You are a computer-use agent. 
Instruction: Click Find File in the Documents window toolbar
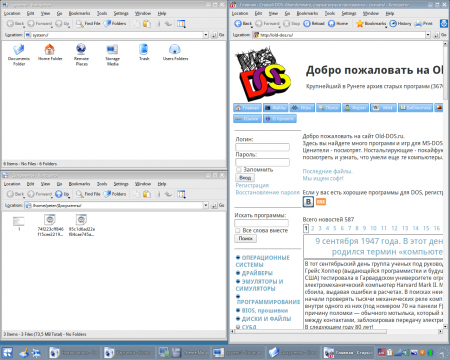(x=88, y=194)
